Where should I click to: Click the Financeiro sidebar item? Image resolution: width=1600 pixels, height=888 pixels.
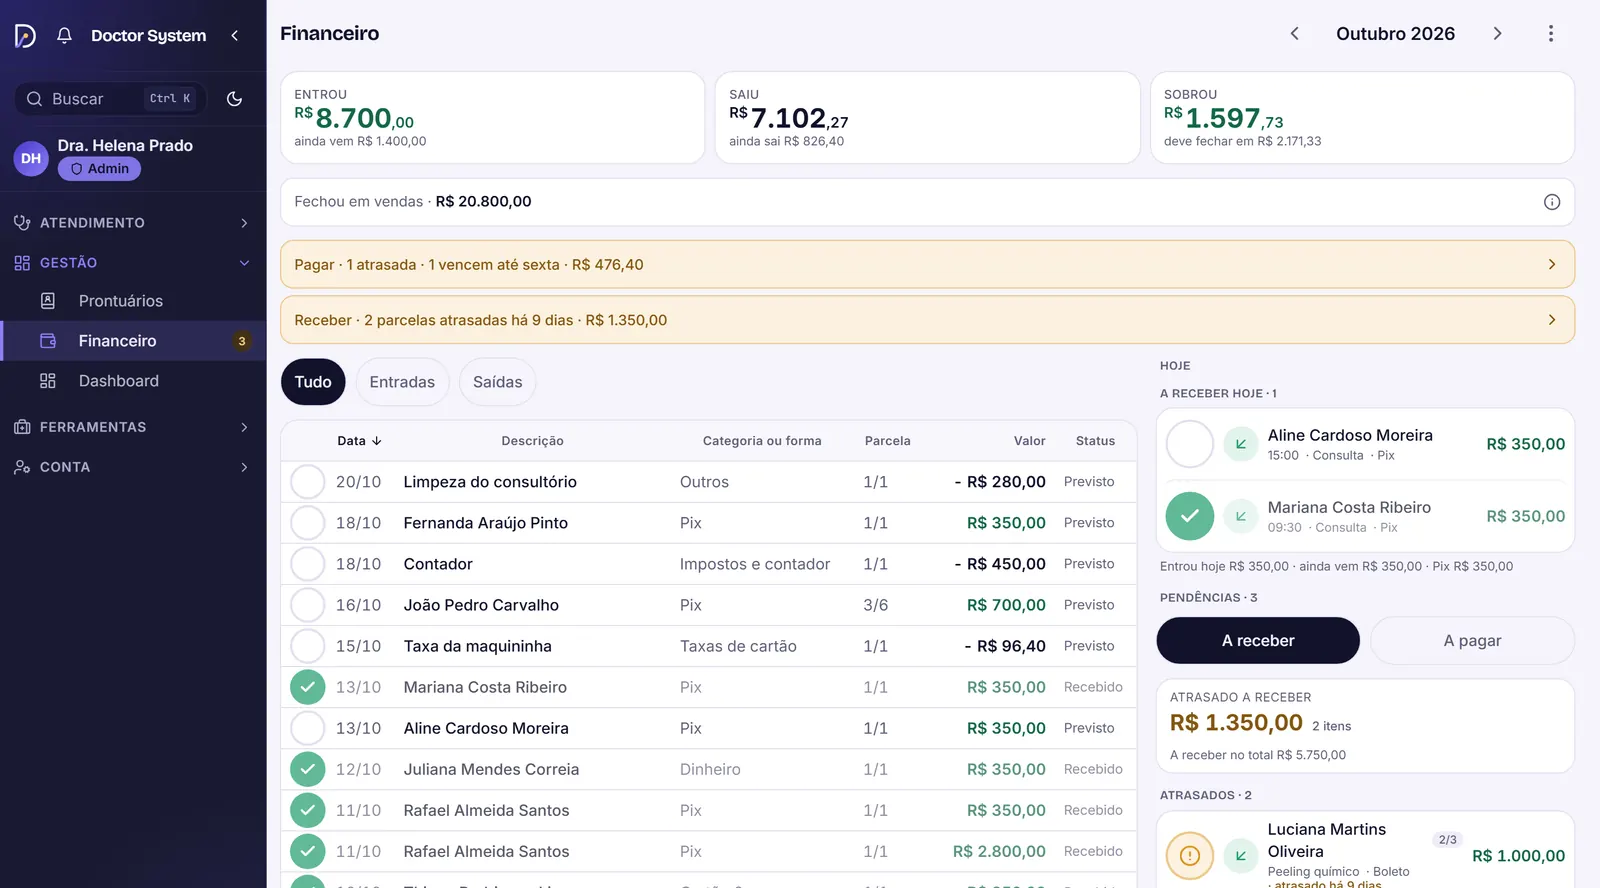pyautogui.click(x=133, y=341)
